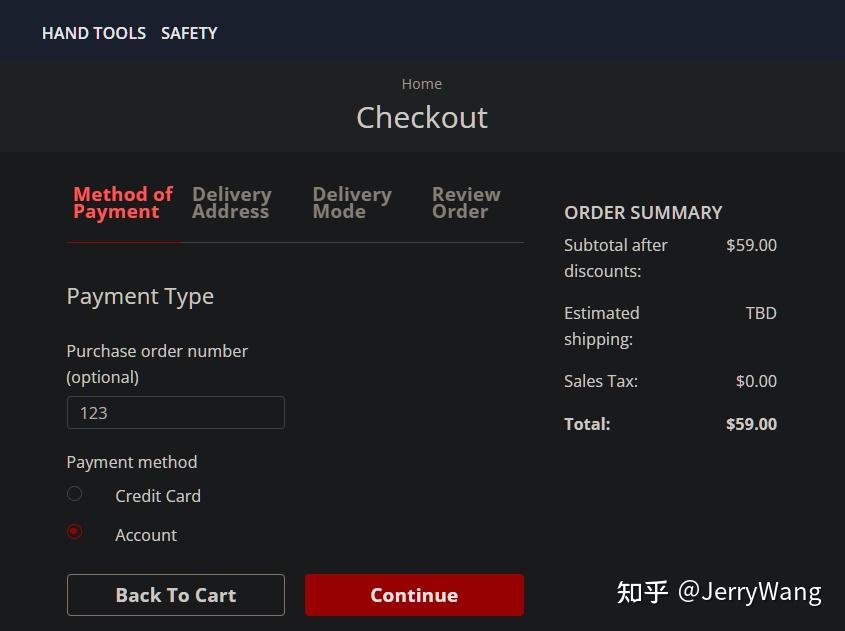Focus the Purchase order number field
The height and width of the screenshot is (631, 845).
coord(176,413)
